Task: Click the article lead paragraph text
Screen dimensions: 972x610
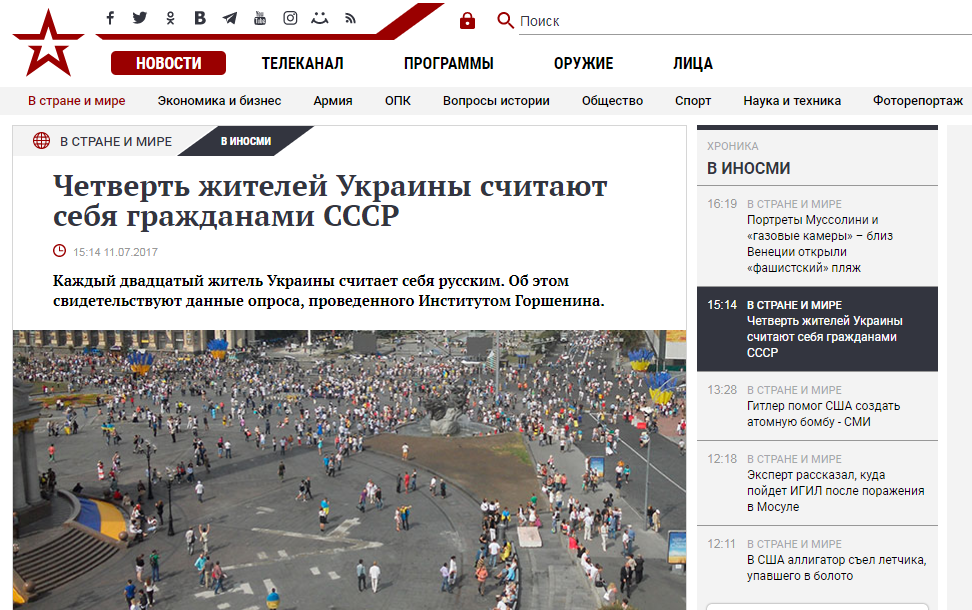Action: [x=329, y=291]
